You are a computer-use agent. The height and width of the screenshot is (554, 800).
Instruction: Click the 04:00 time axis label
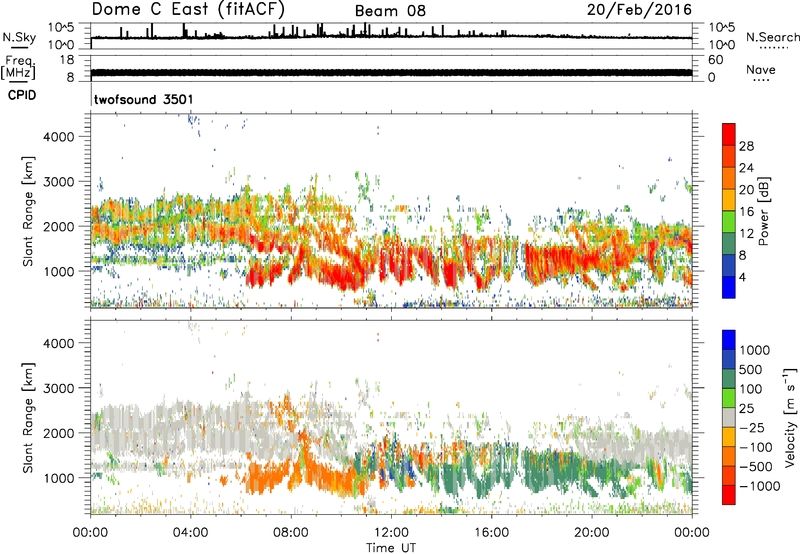[x=190, y=533]
